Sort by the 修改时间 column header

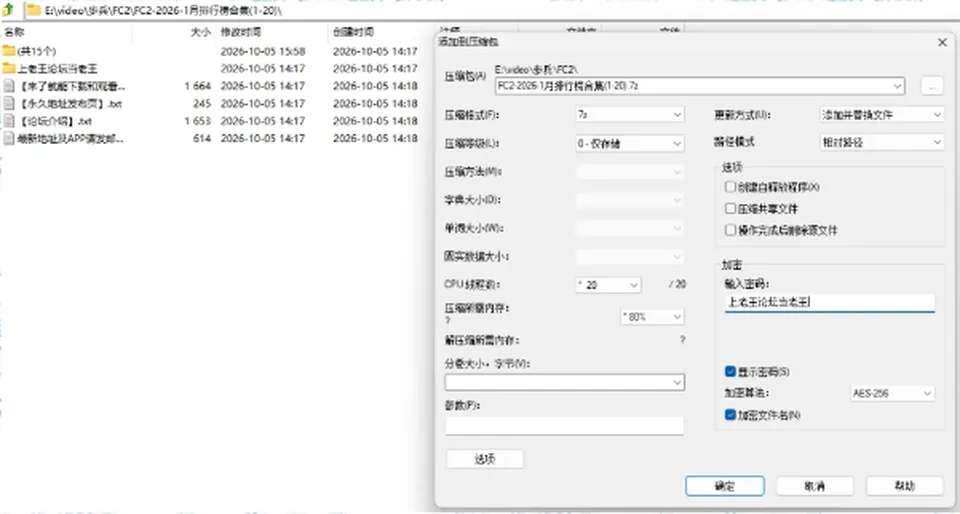(x=241, y=32)
